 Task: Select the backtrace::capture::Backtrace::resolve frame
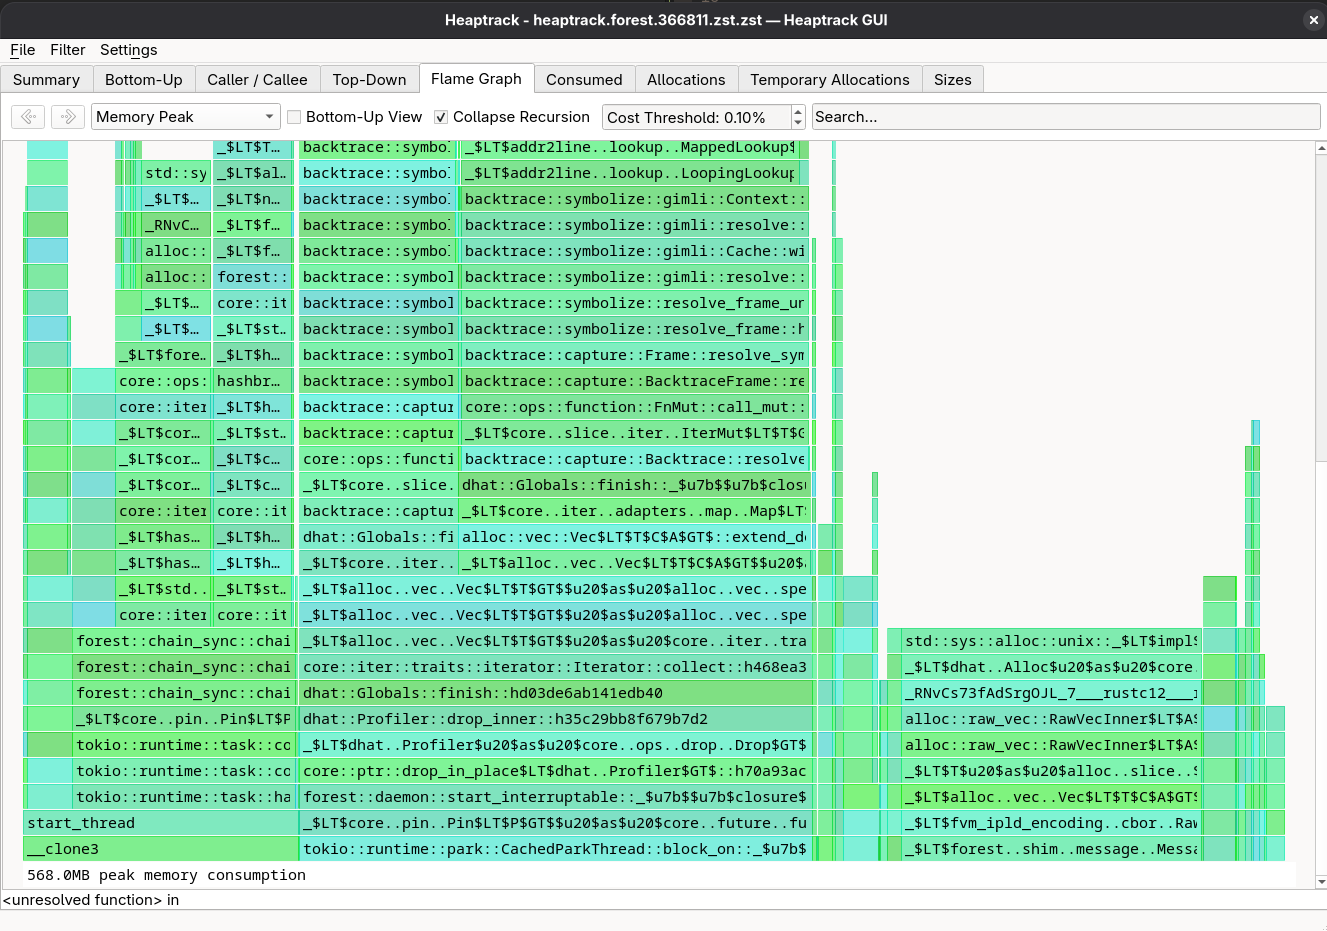click(x=635, y=459)
